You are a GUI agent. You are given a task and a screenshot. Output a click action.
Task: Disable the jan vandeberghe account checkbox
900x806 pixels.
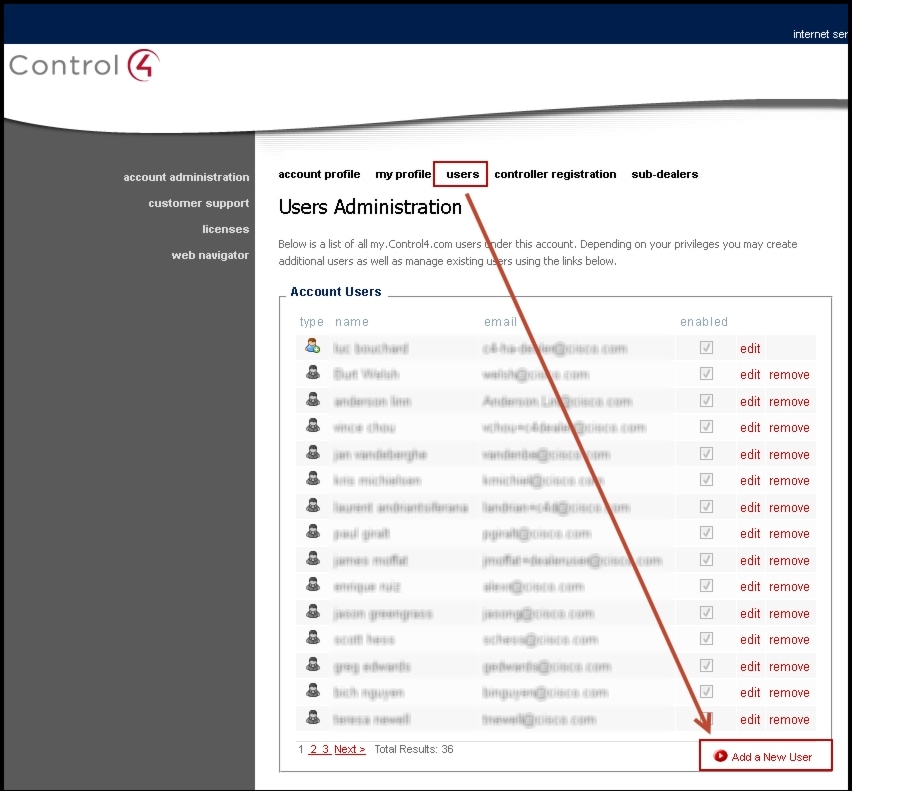click(707, 454)
